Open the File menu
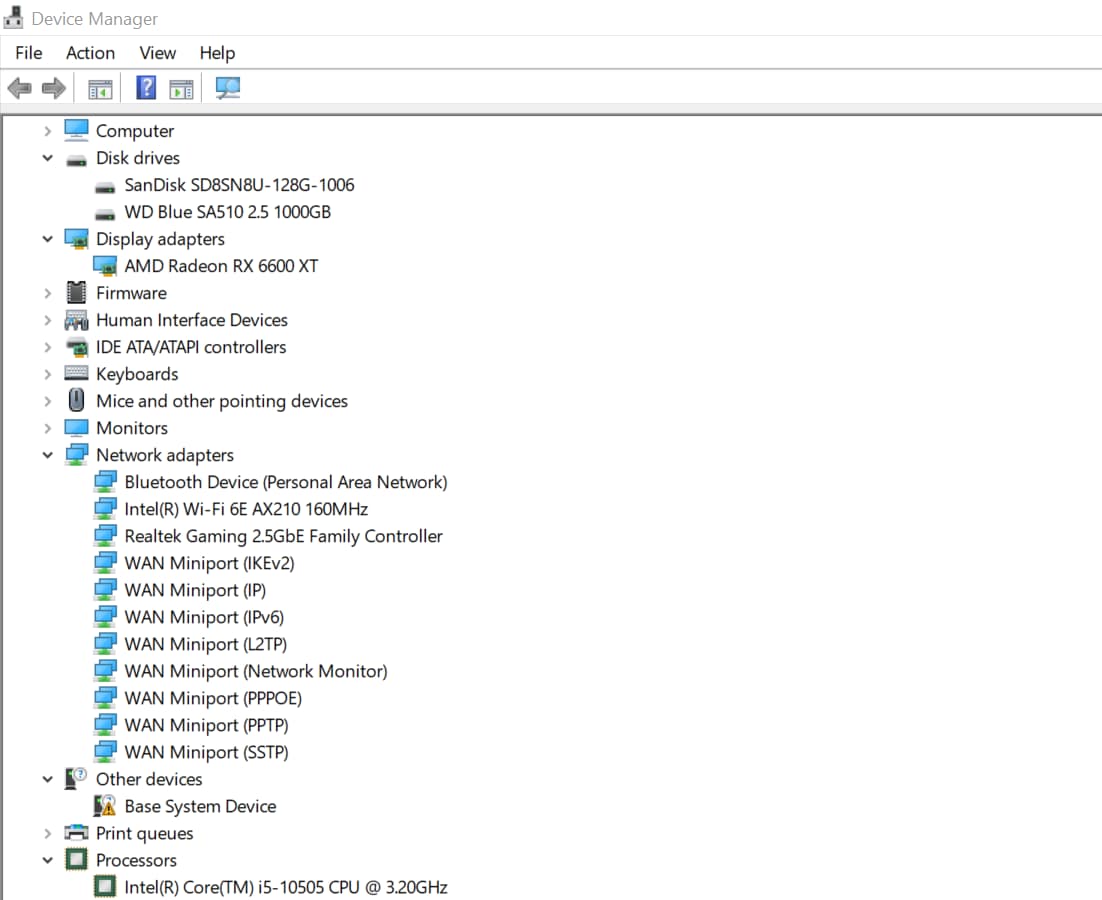Image resolution: width=1102 pixels, height=900 pixels. coord(28,53)
